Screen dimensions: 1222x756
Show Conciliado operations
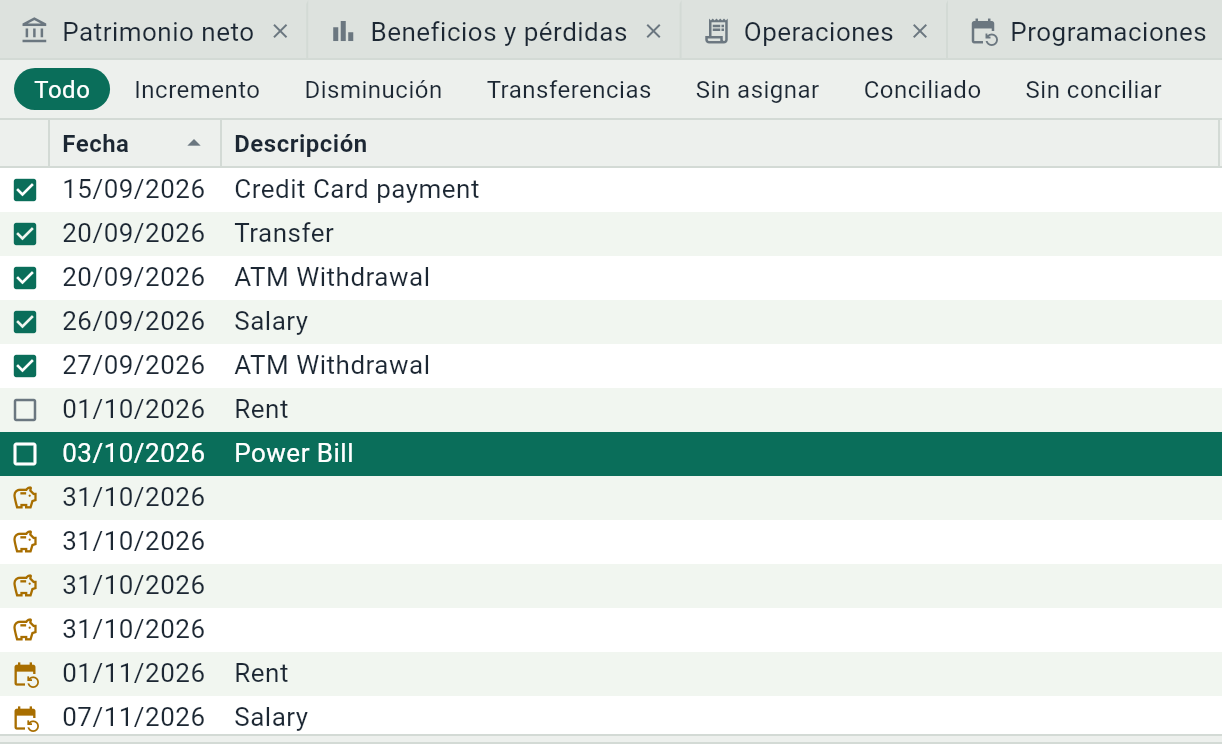click(922, 90)
